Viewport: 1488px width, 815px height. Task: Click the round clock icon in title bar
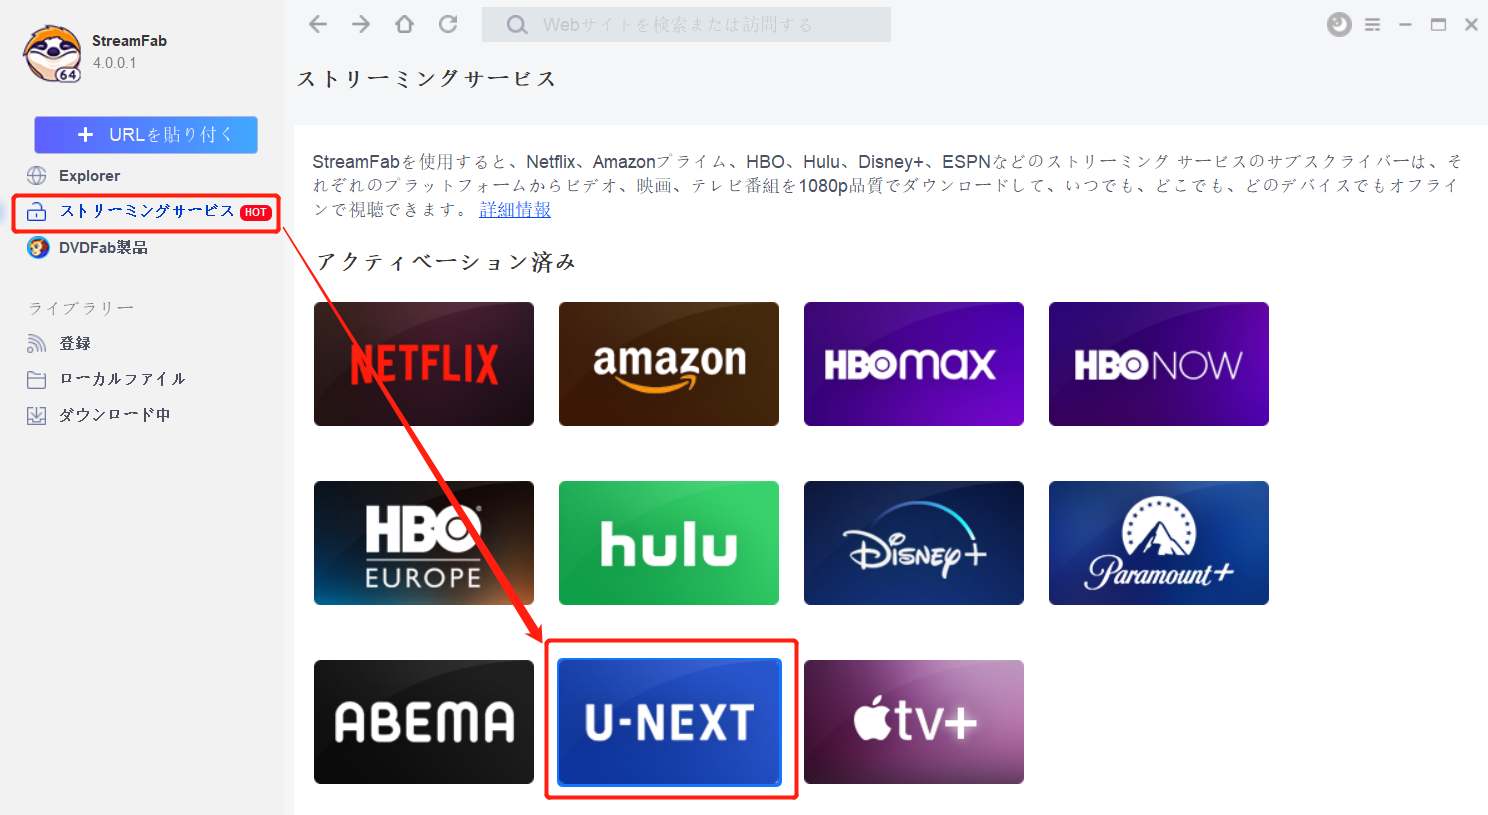1339,25
